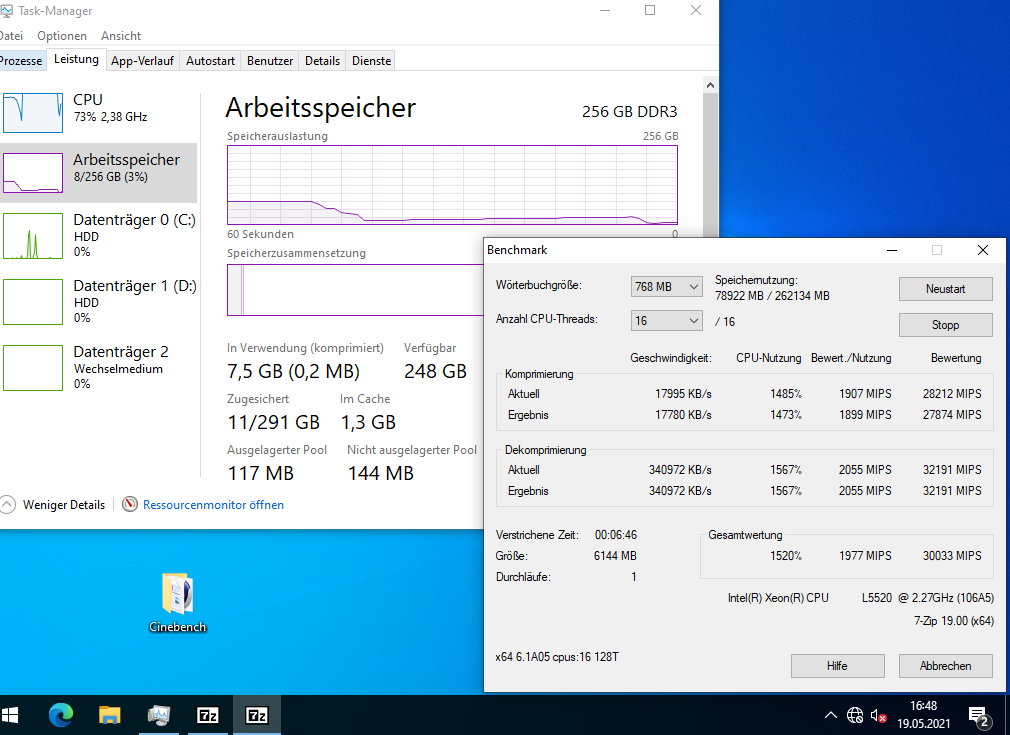Viewport: 1010px width, 735px height.
Task: Switch to the Details tab
Action: (x=322, y=61)
